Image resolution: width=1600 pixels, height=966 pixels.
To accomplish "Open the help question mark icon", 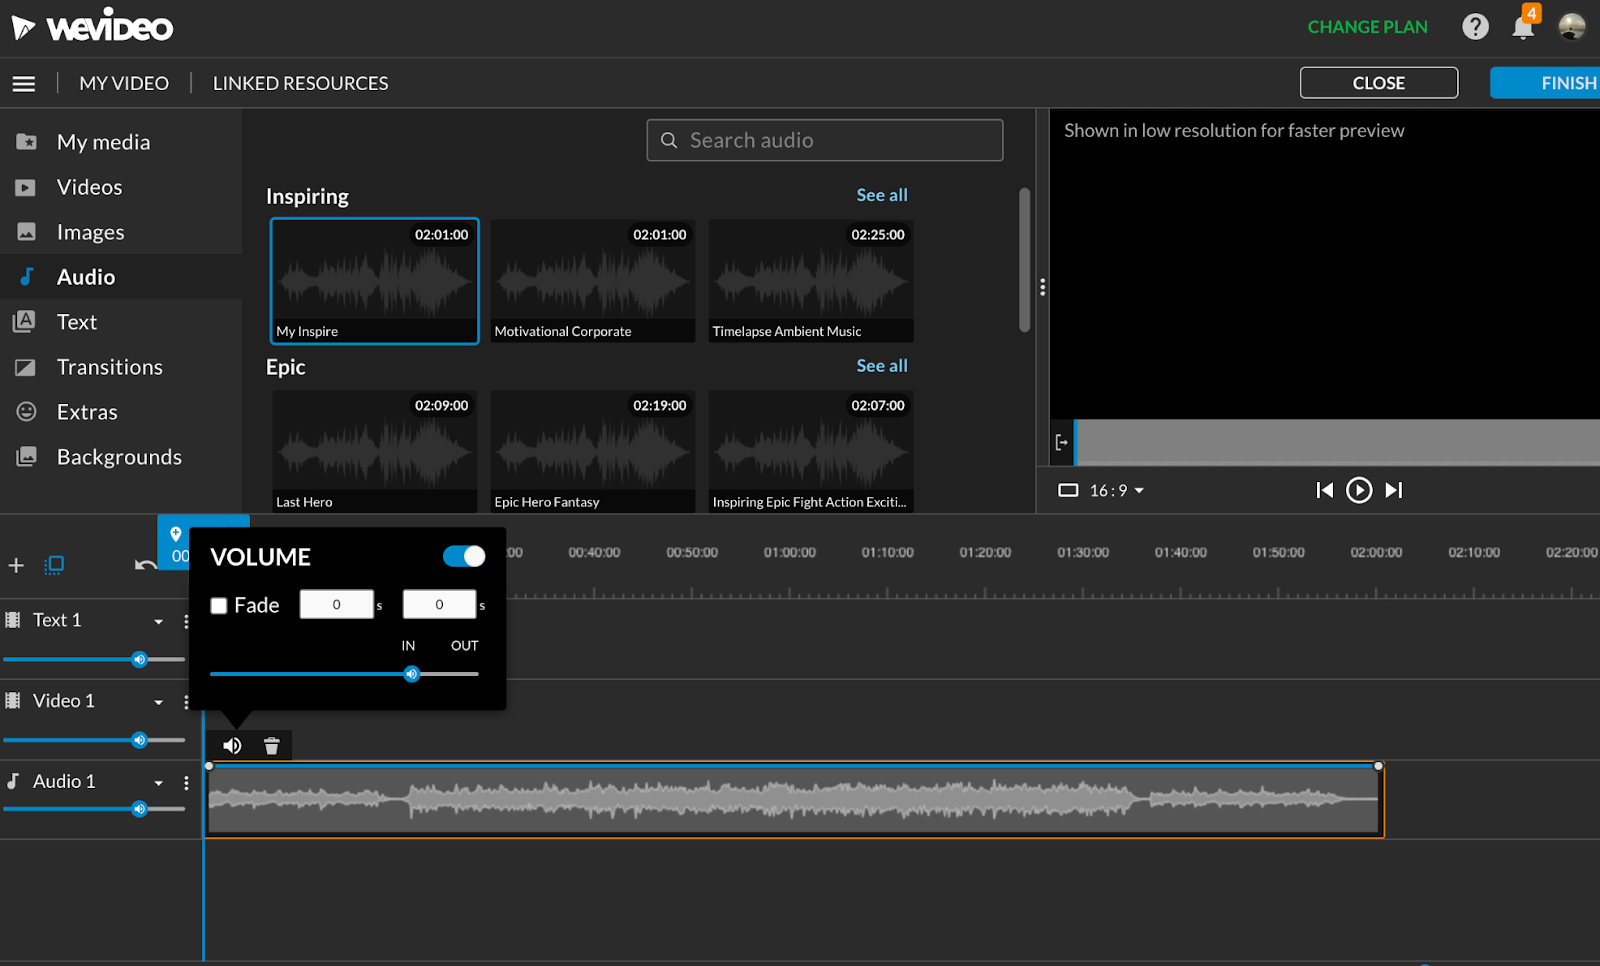I will click(x=1475, y=27).
